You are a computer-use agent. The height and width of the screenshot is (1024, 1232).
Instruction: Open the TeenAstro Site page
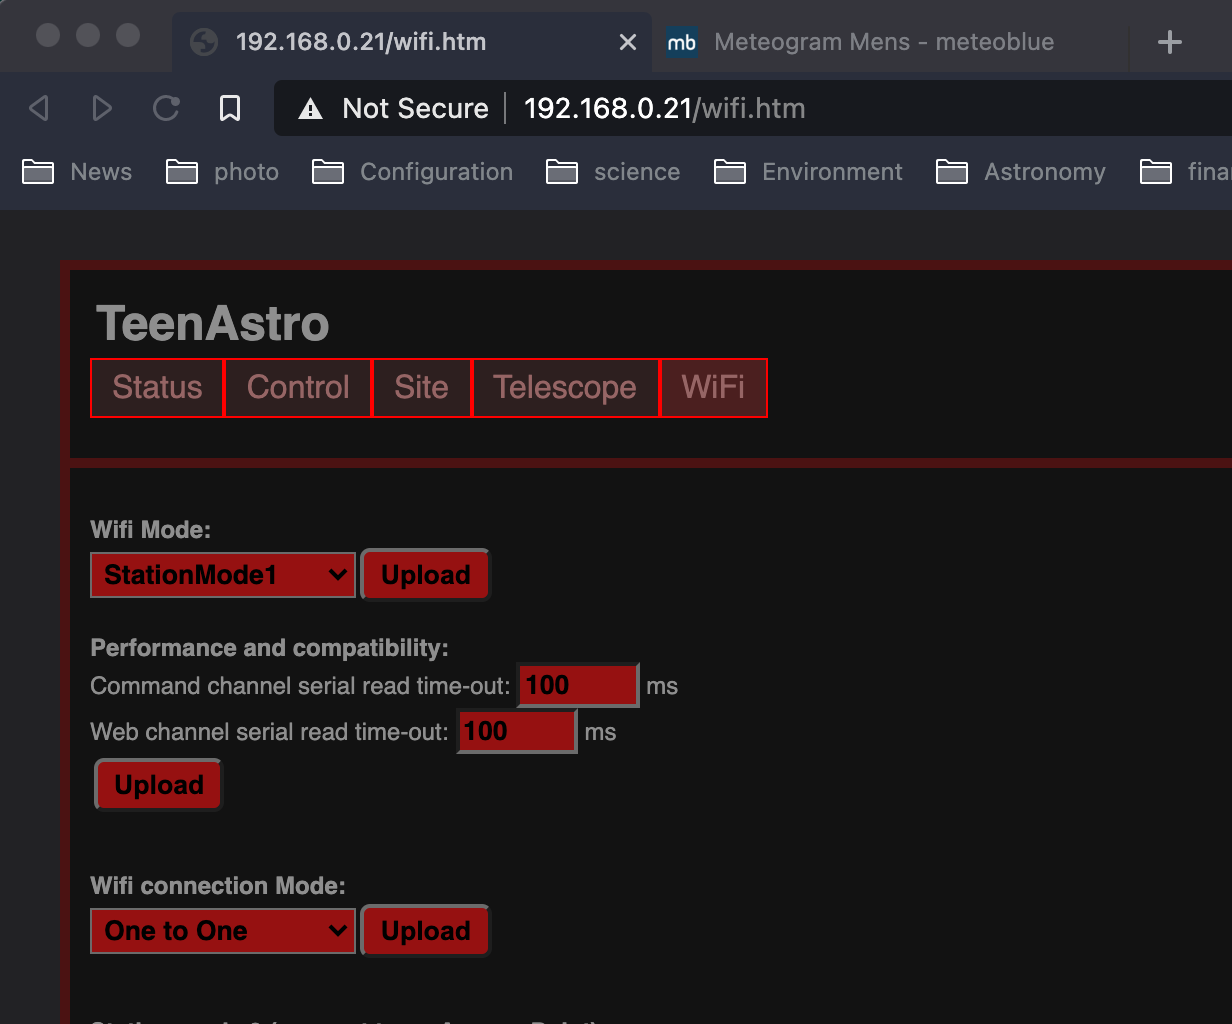pyautogui.click(x=421, y=387)
